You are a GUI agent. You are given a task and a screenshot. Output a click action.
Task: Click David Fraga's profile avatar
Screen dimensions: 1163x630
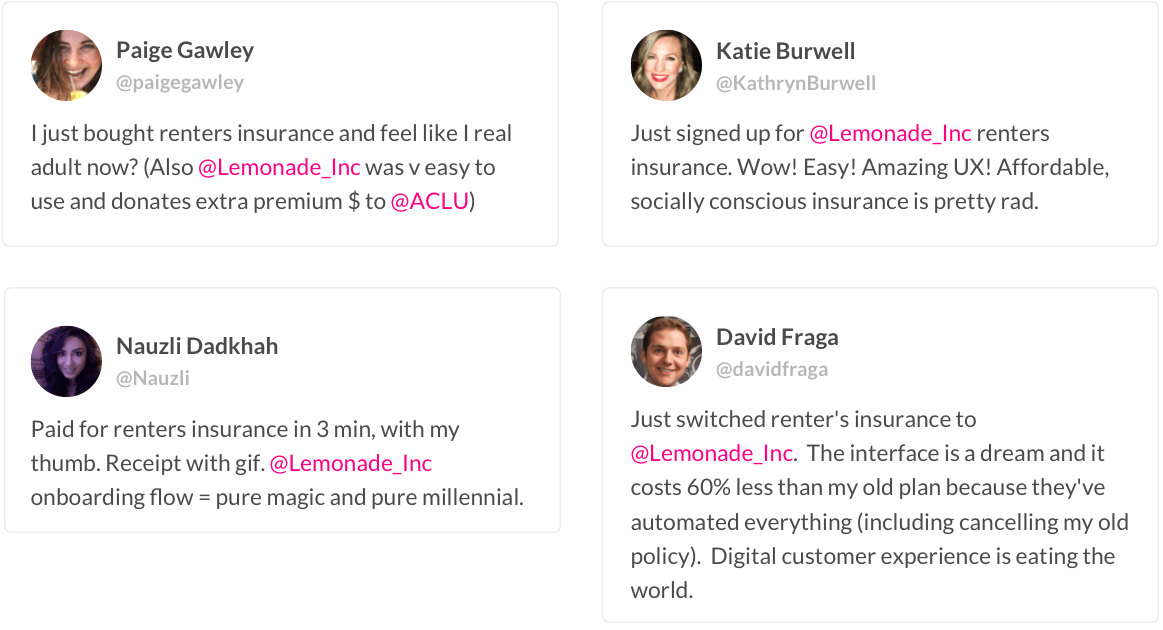click(x=666, y=352)
